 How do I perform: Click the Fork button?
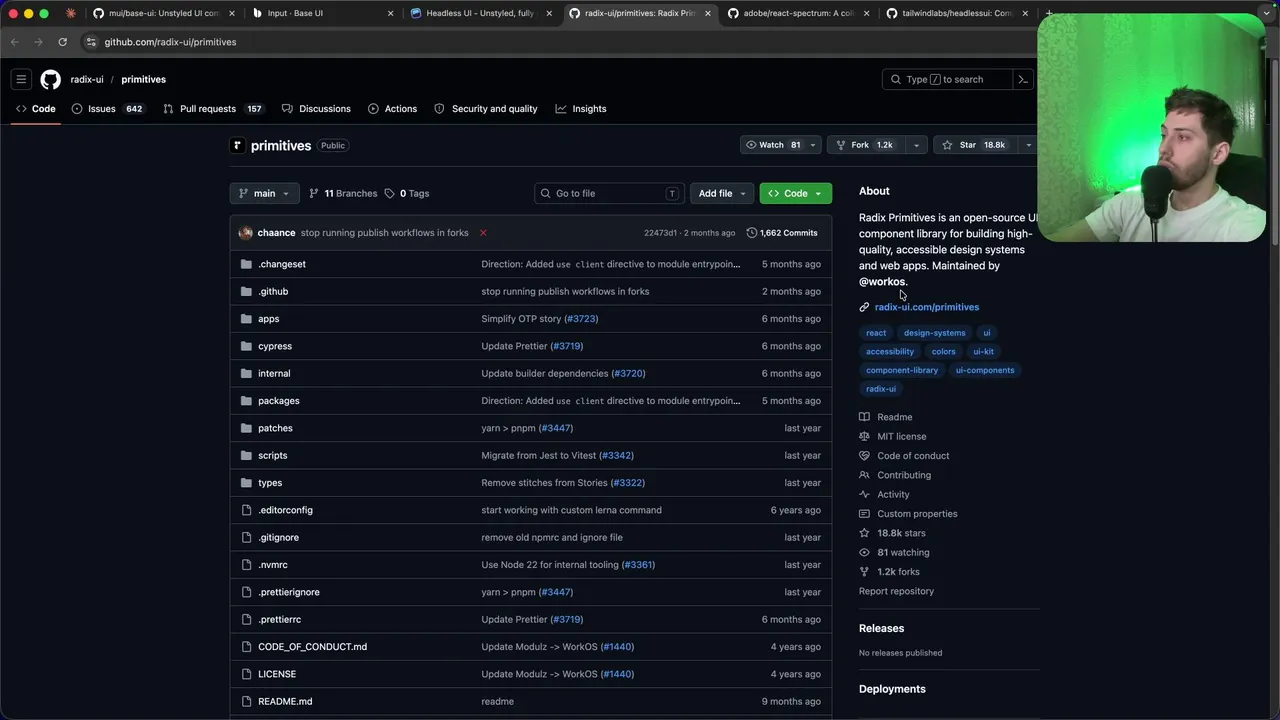point(866,145)
